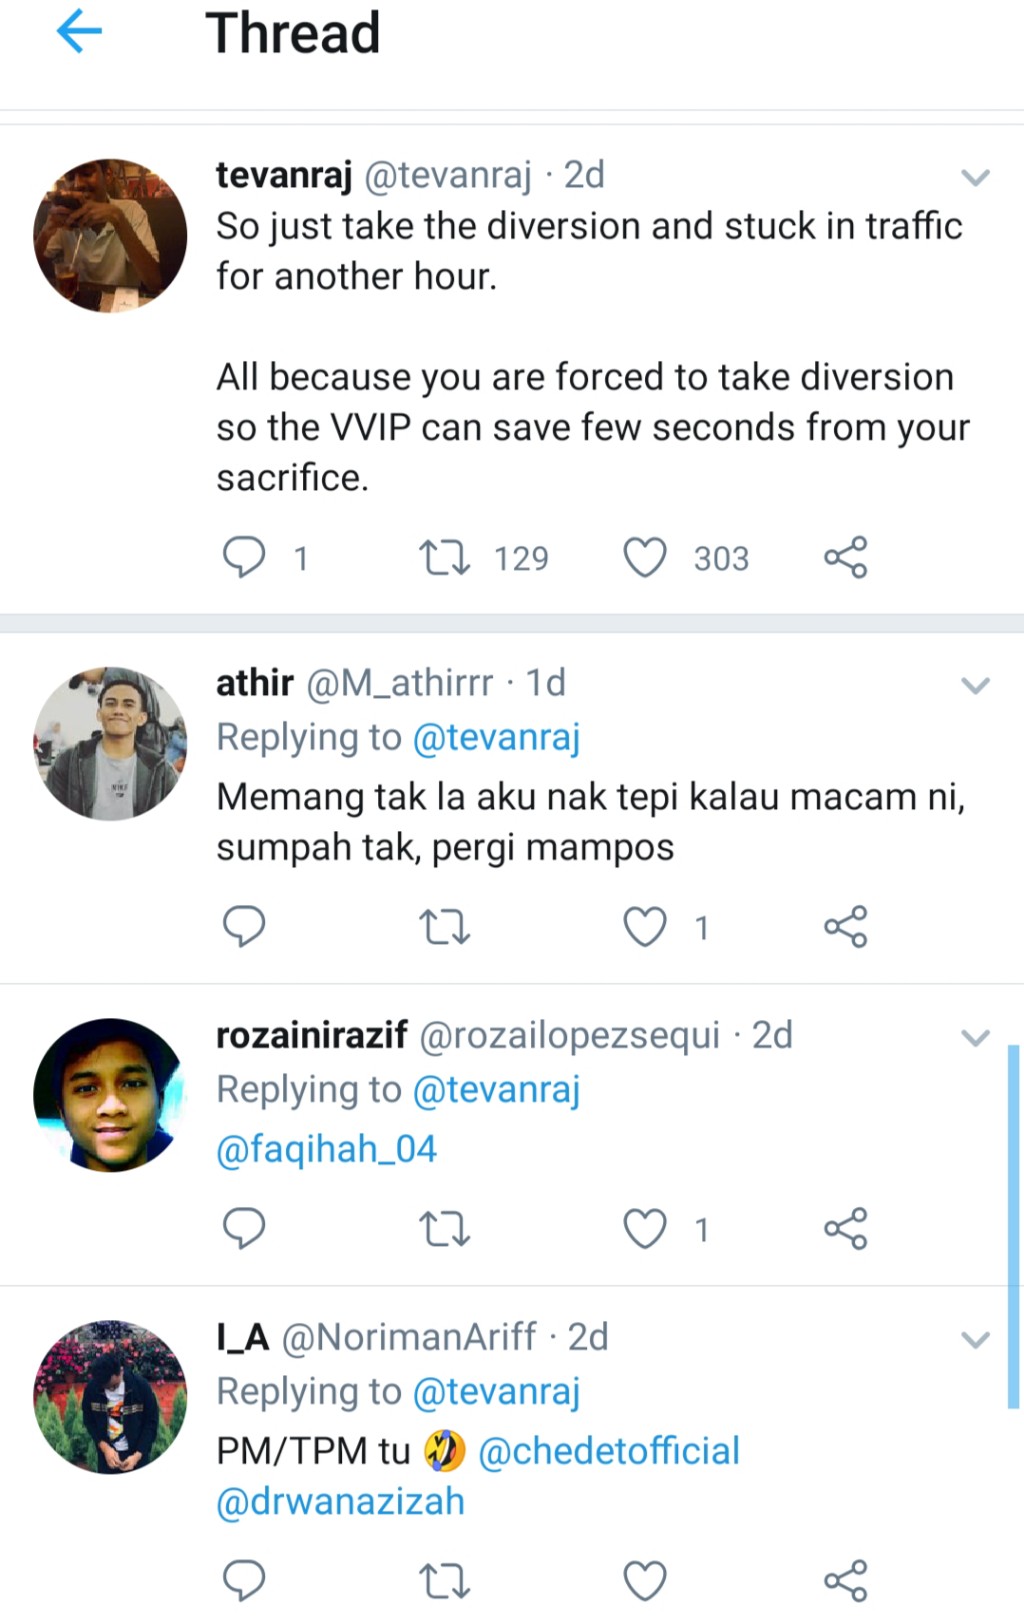The height and width of the screenshot is (1622, 1024).
Task: Retweet I_A's reply tweet
Action: pos(444,1581)
